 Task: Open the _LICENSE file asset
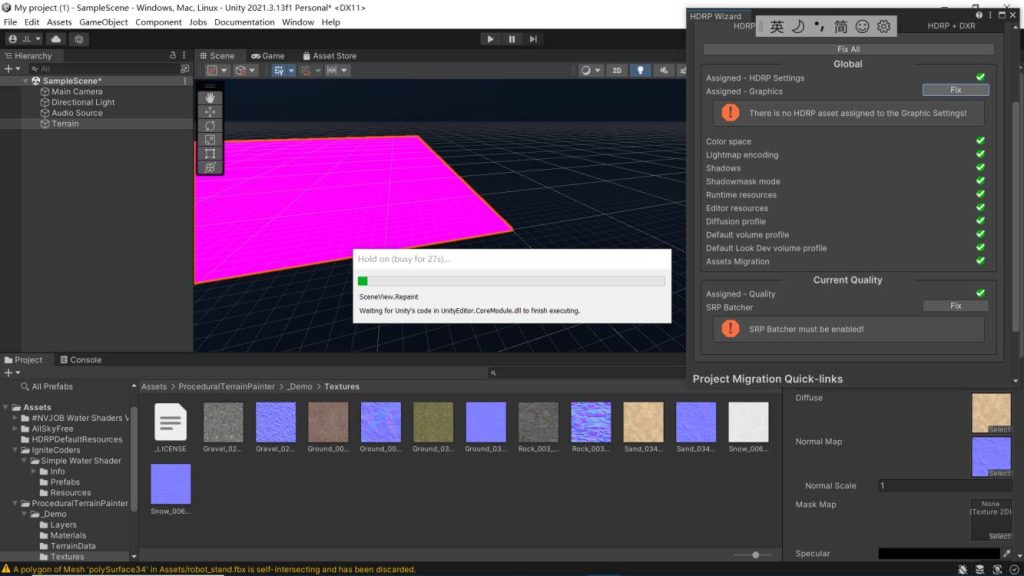coord(170,427)
